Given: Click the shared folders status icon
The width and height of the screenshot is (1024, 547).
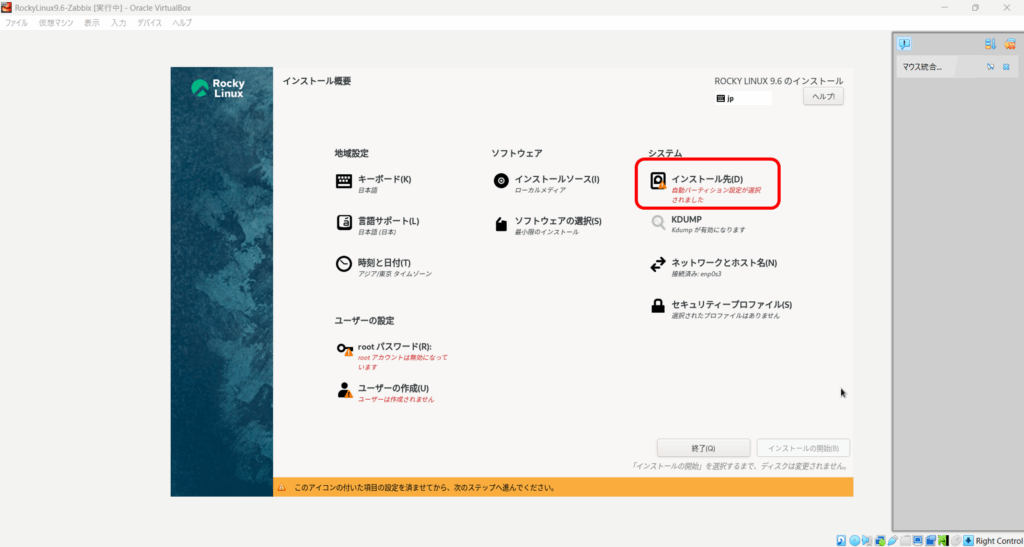Looking at the screenshot, I should point(905,540).
